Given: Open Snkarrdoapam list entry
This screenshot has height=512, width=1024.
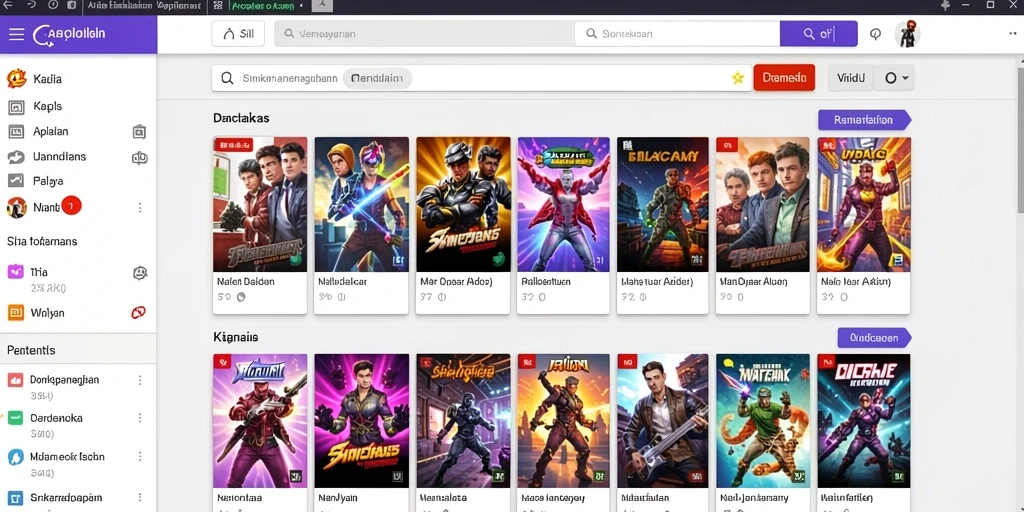Looking at the screenshot, I should coord(65,499).
